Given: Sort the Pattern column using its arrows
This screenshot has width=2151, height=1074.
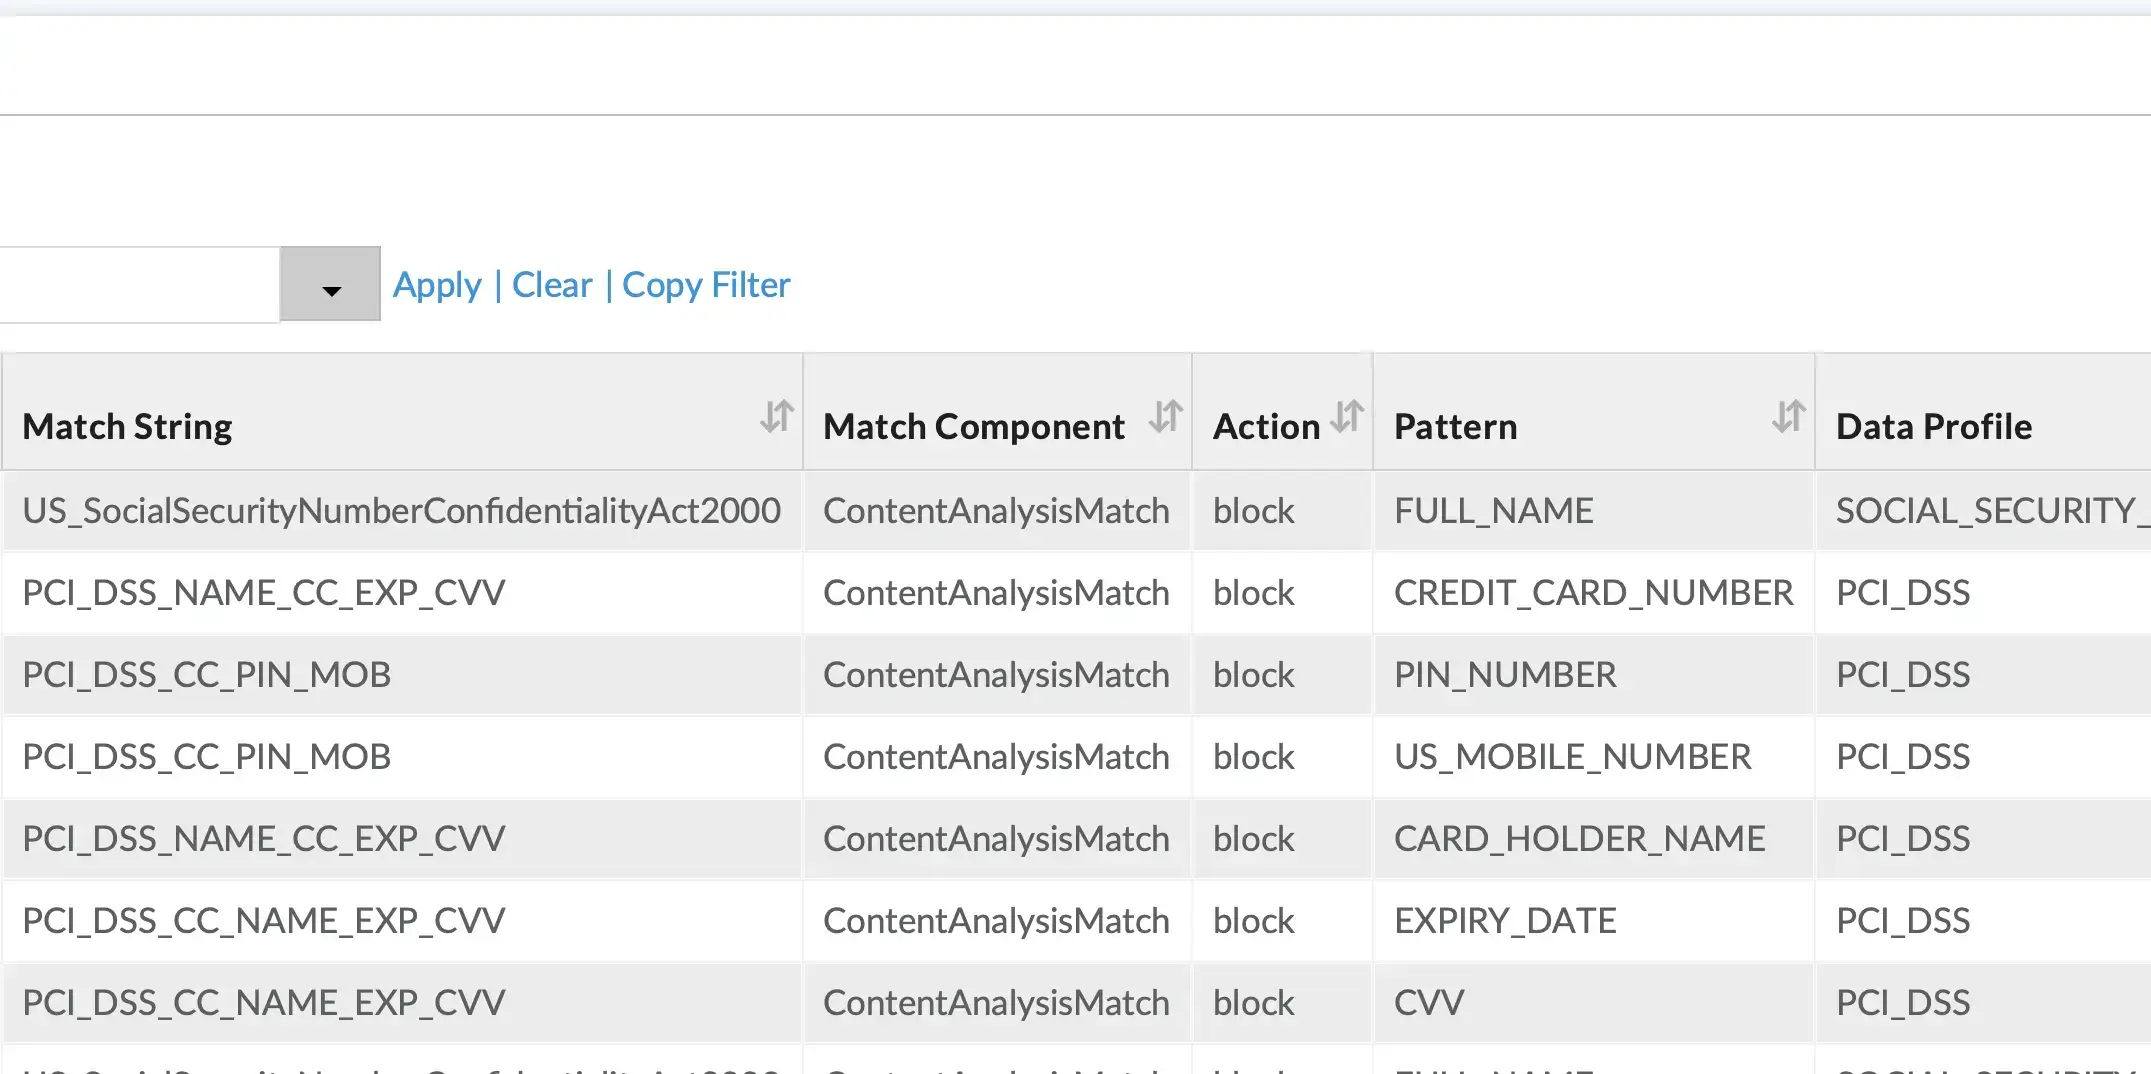Looking at the screenshot, I should [1788, 416].
